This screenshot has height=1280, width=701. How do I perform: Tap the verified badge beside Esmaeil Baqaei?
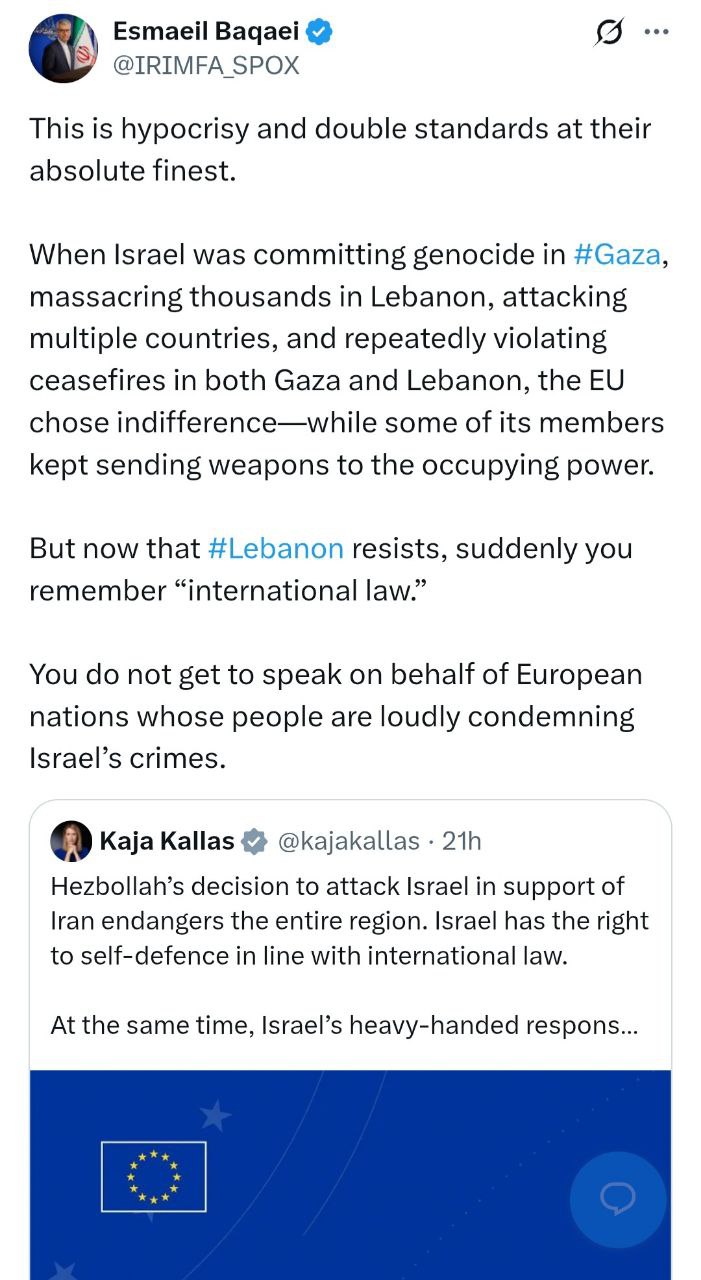pos(320,32)
